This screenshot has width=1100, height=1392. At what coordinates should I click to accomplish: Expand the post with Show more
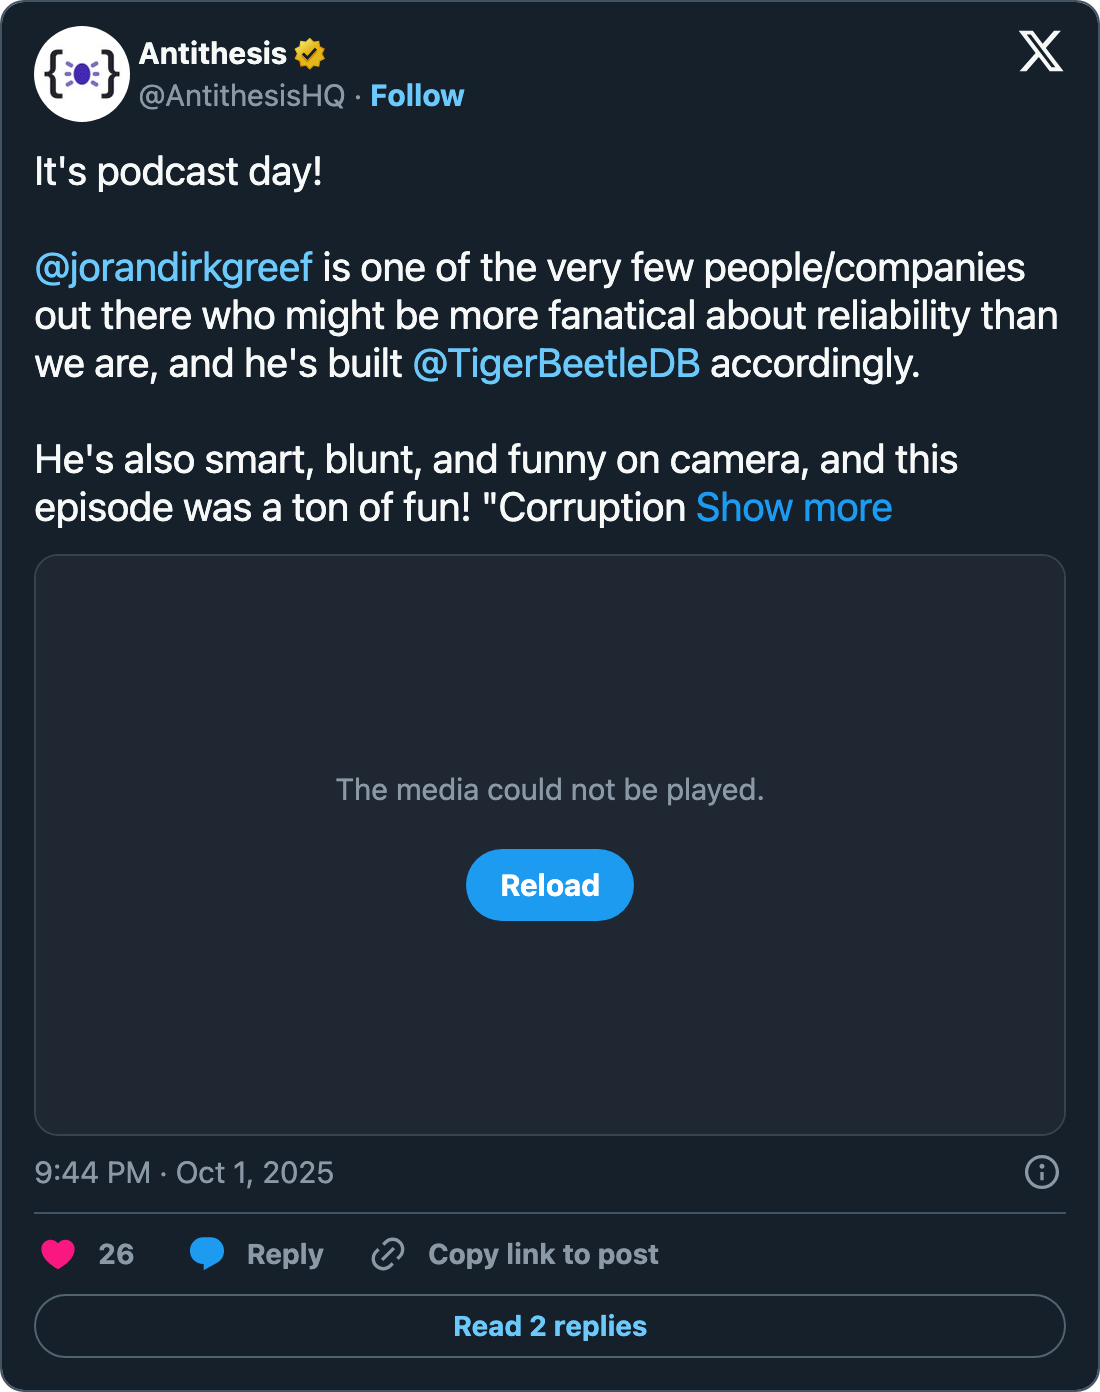pyautogui.click(x=794, y=508)
